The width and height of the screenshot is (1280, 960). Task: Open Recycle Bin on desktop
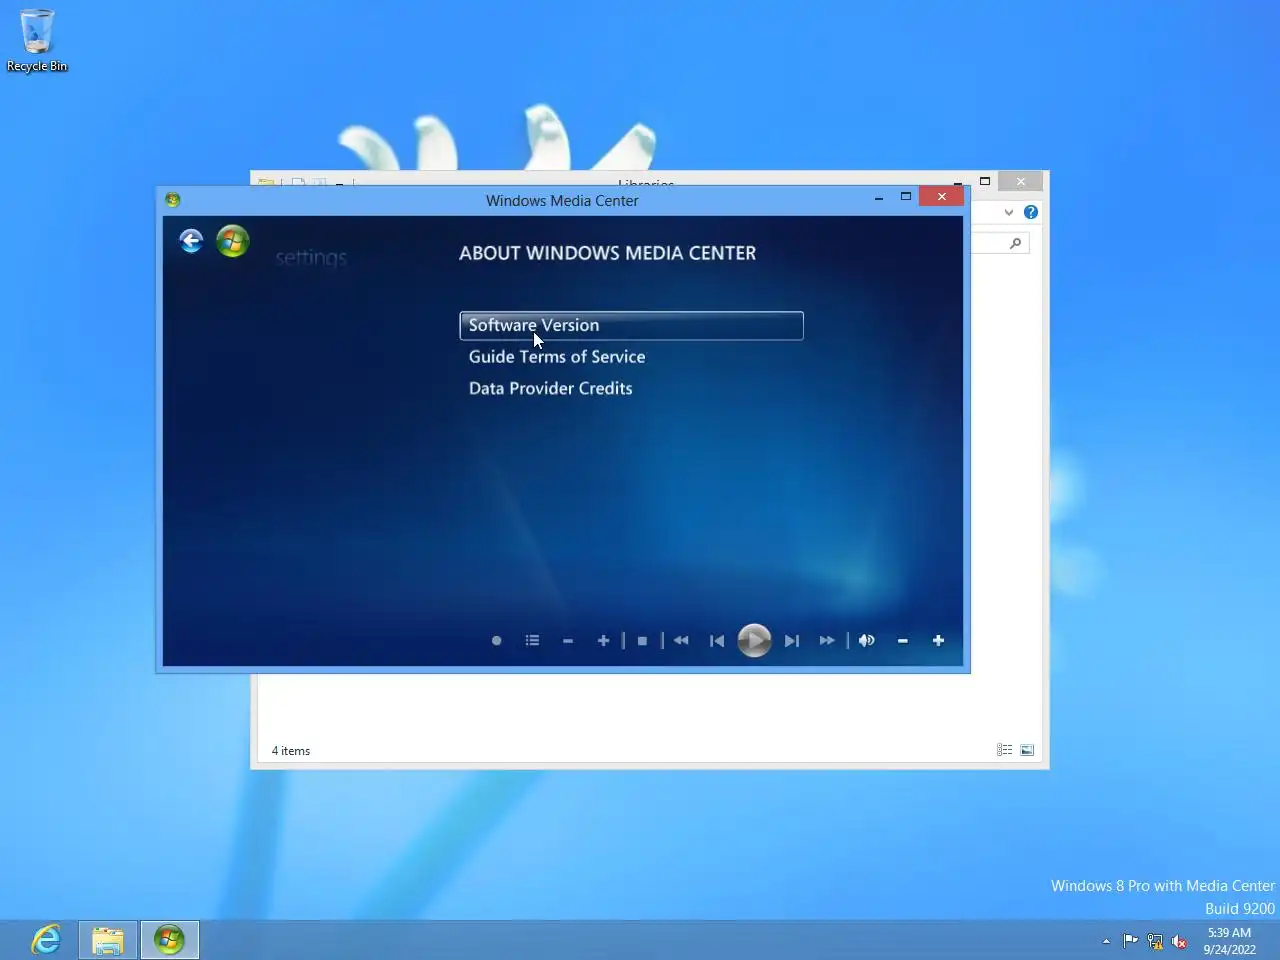37,40
